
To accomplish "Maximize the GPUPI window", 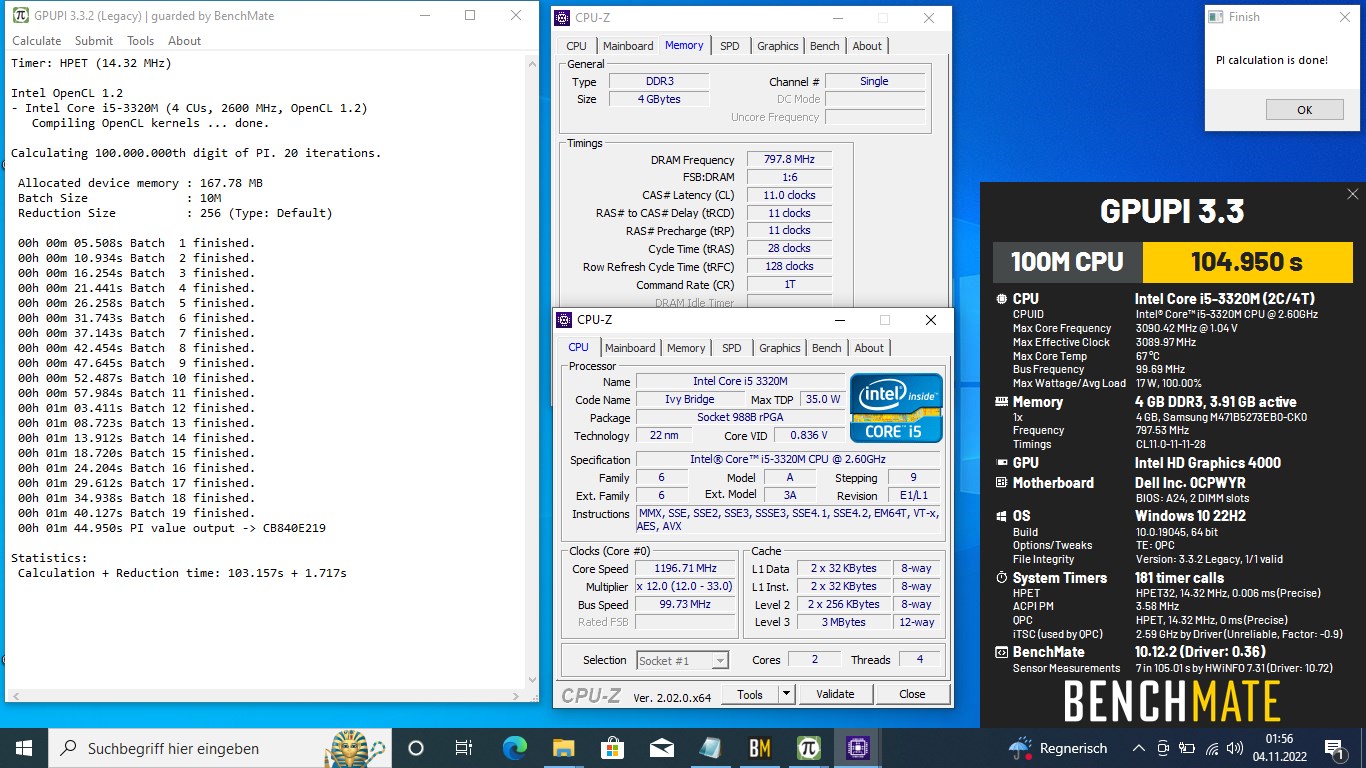I will 470,15.
